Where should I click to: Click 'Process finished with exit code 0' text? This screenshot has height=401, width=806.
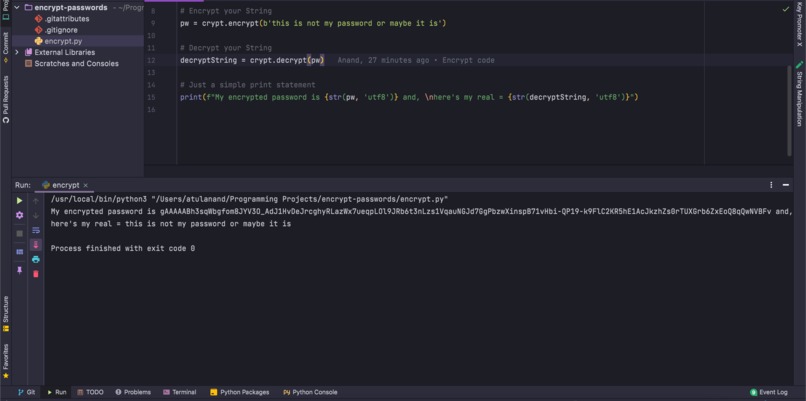pos(123,248)
